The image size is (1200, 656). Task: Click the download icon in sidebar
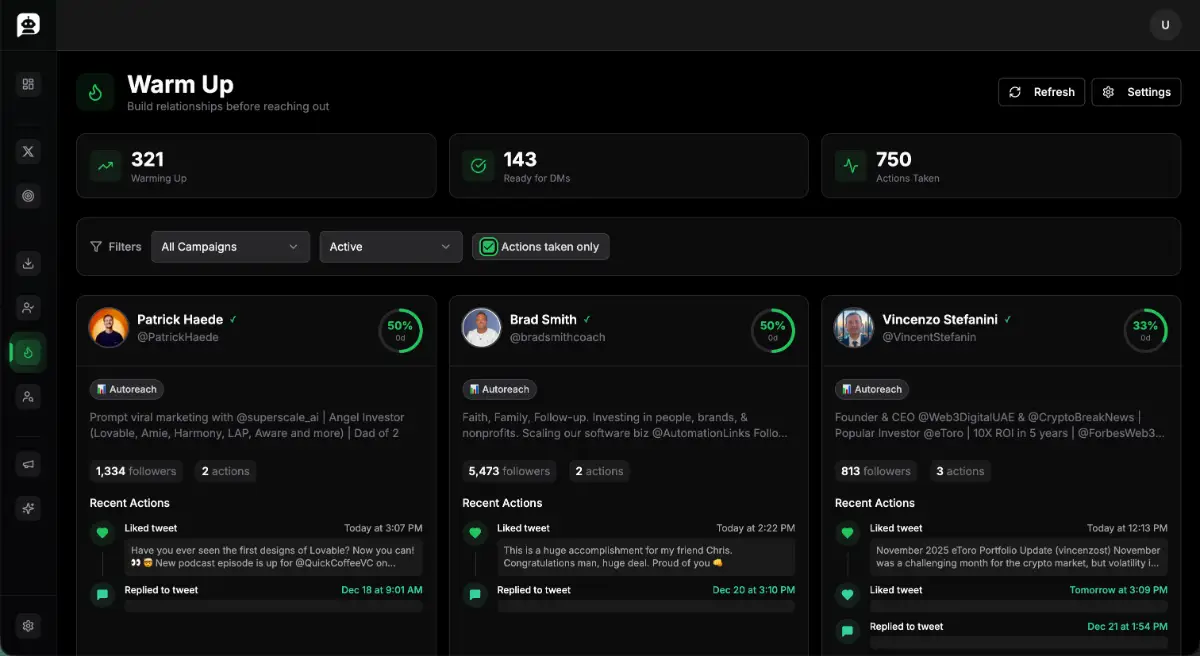[x=28, y=263]
